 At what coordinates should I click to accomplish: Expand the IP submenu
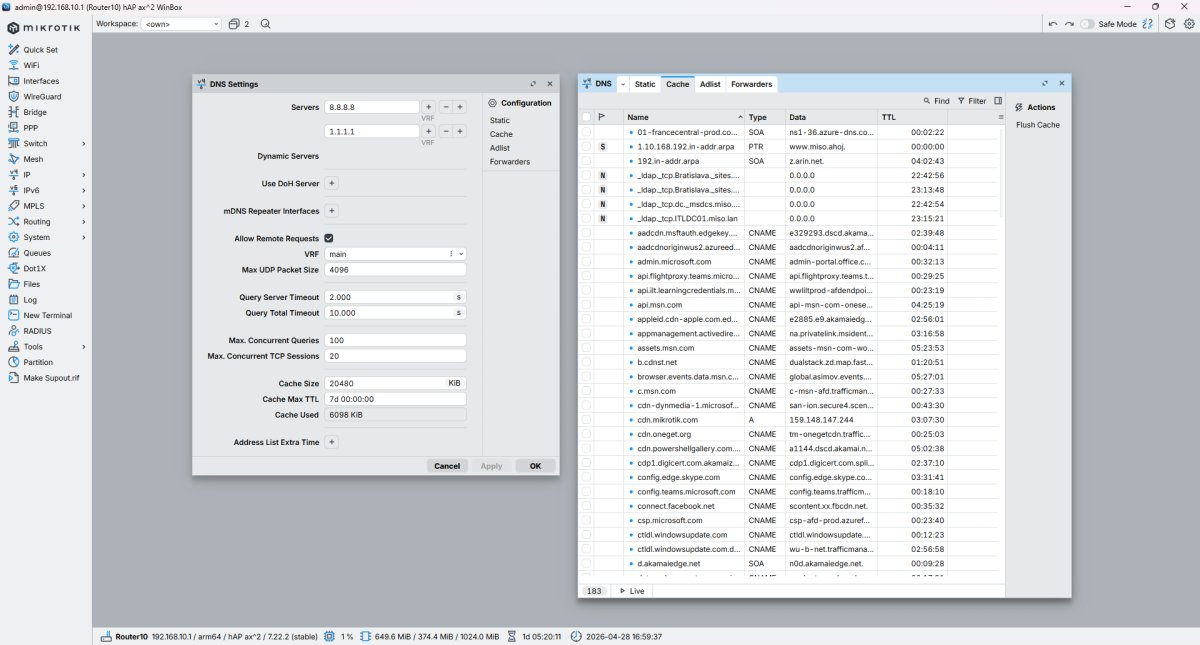(x=83, y=175)
